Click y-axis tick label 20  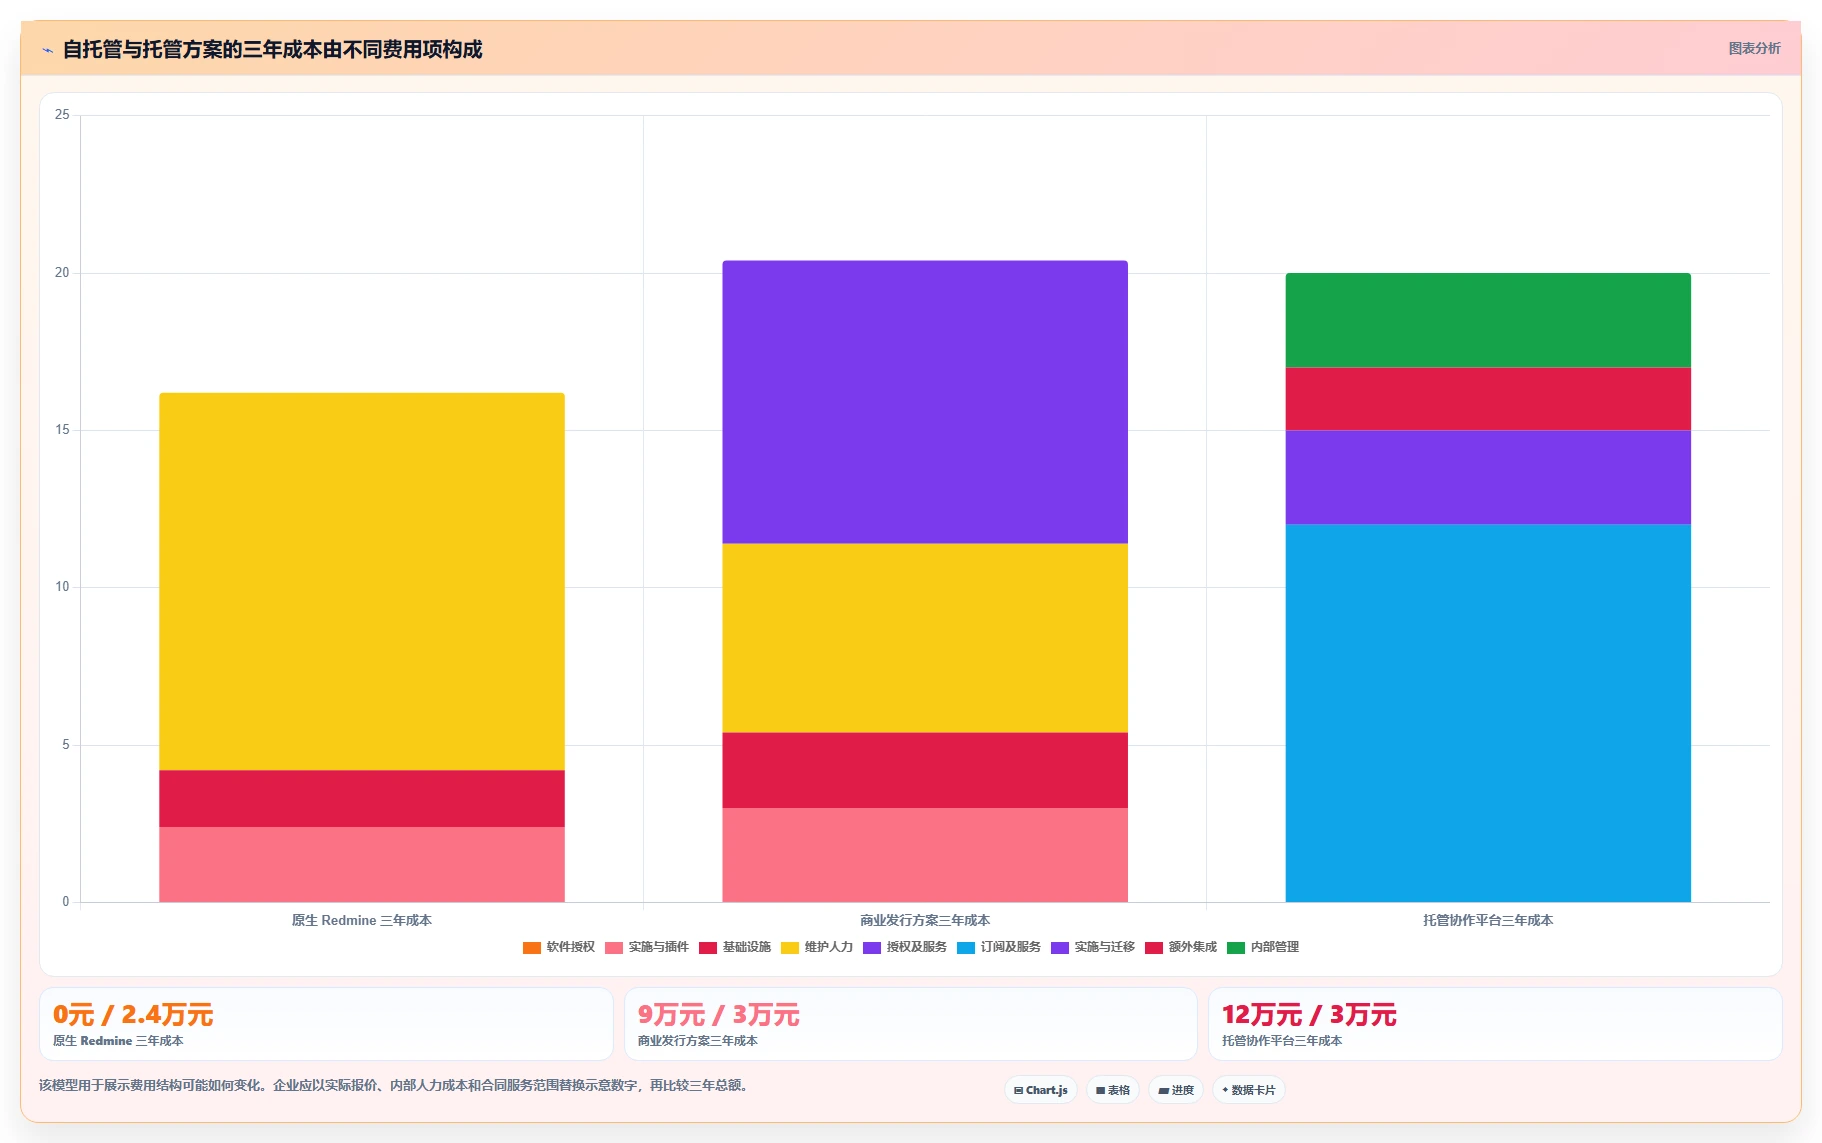pos(62,273)
